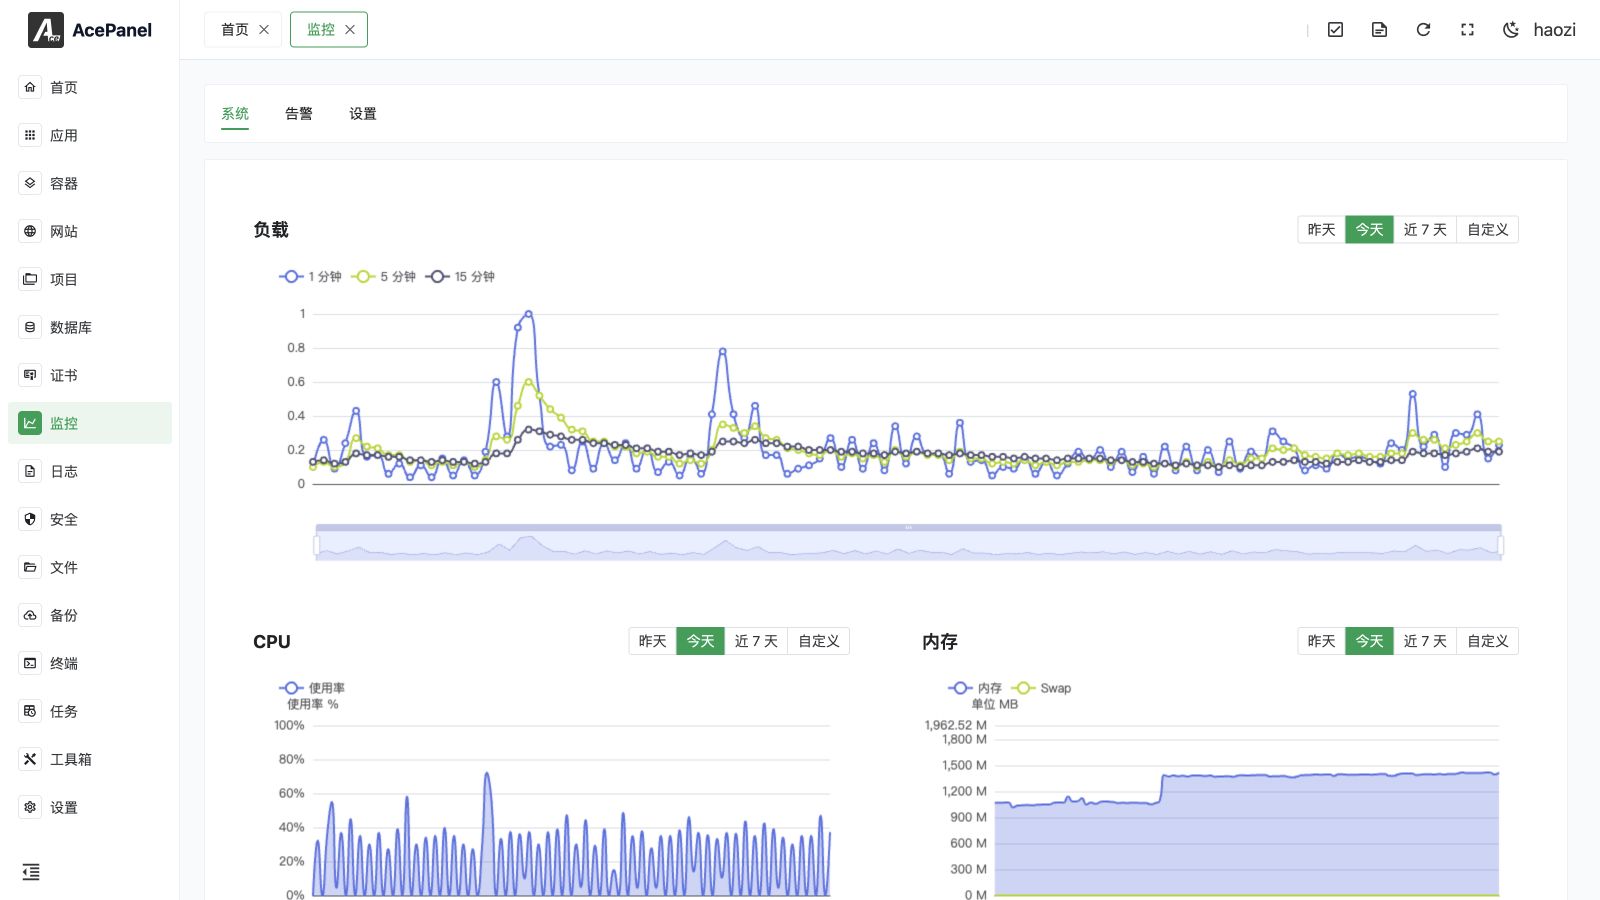Click the highest 1 分钟 load peak point
1600x900 pixels.
528,314
